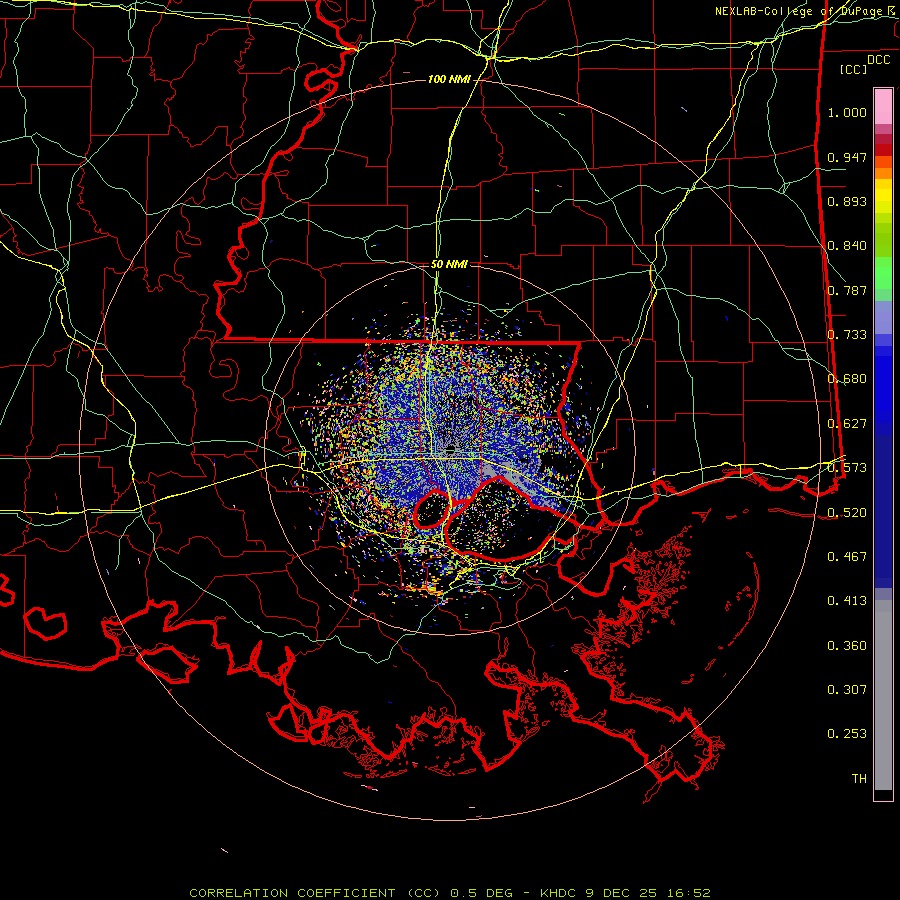Viewport: 900px width, 900px height.
Task: Click the 0.680 scale value
Action: 847,379
